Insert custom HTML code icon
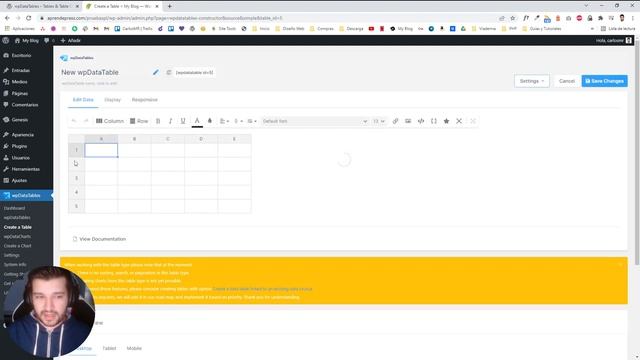The width and height of the screenshot is (640, 360). coord(421,121)
